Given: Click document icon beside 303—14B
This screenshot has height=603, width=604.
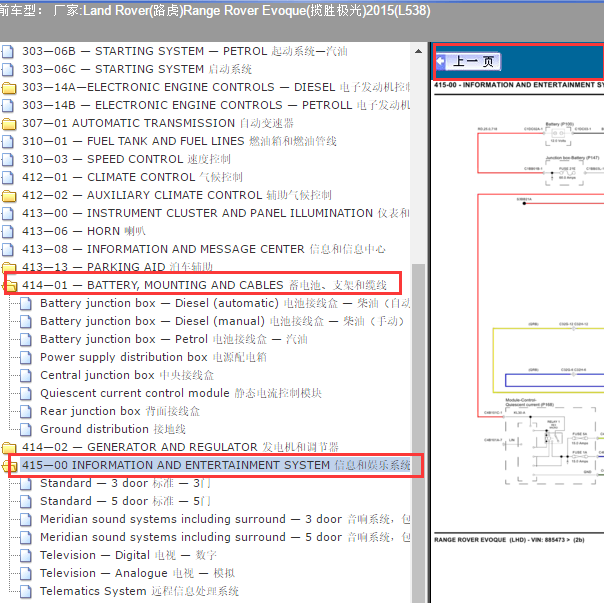Looking at the screenshot, I should tap(8, 105).
